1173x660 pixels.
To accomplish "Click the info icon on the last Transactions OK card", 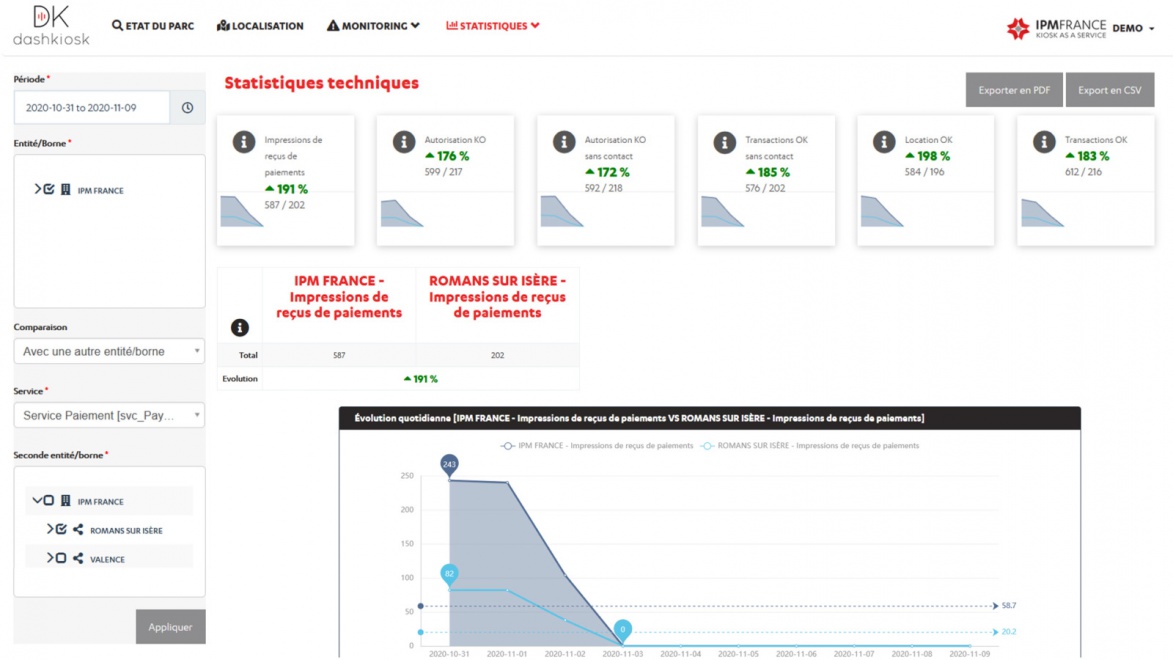I will (x=1044, y=141).
